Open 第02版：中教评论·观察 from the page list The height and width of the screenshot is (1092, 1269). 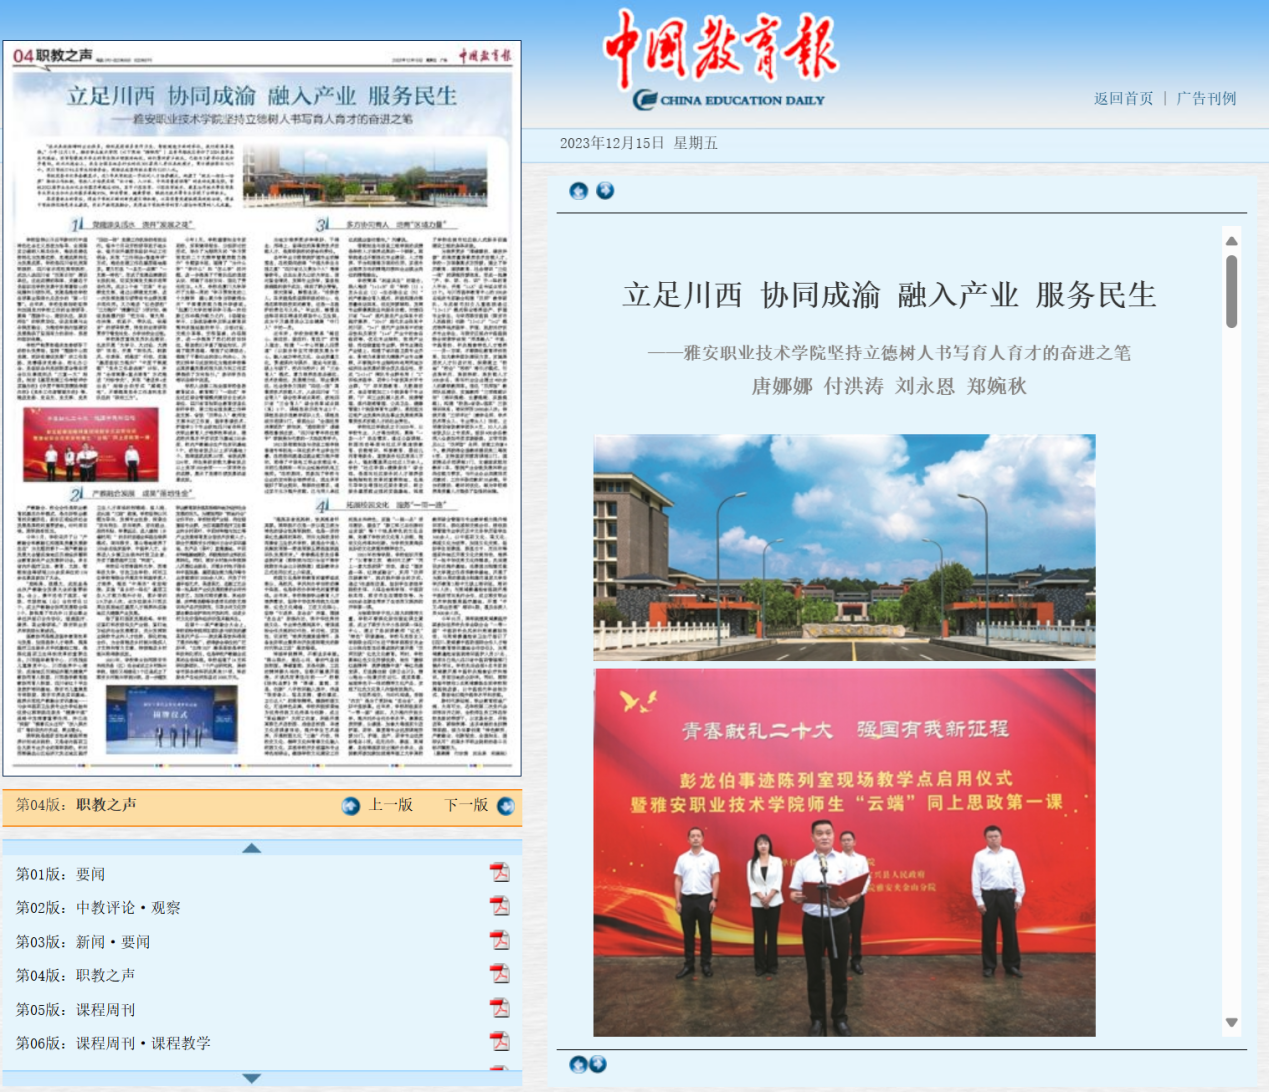pos(98,908)
